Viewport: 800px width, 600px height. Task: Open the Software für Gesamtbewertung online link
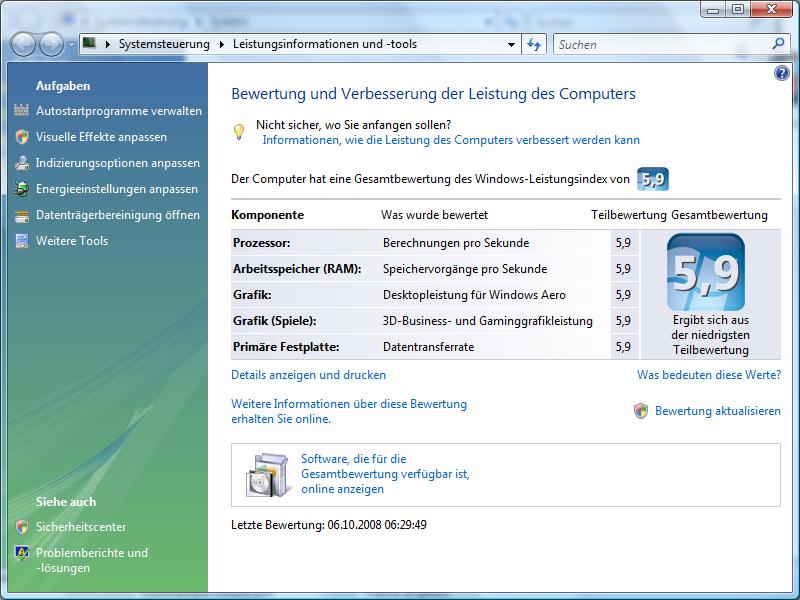pyautogui.click(x=385, y=474)
